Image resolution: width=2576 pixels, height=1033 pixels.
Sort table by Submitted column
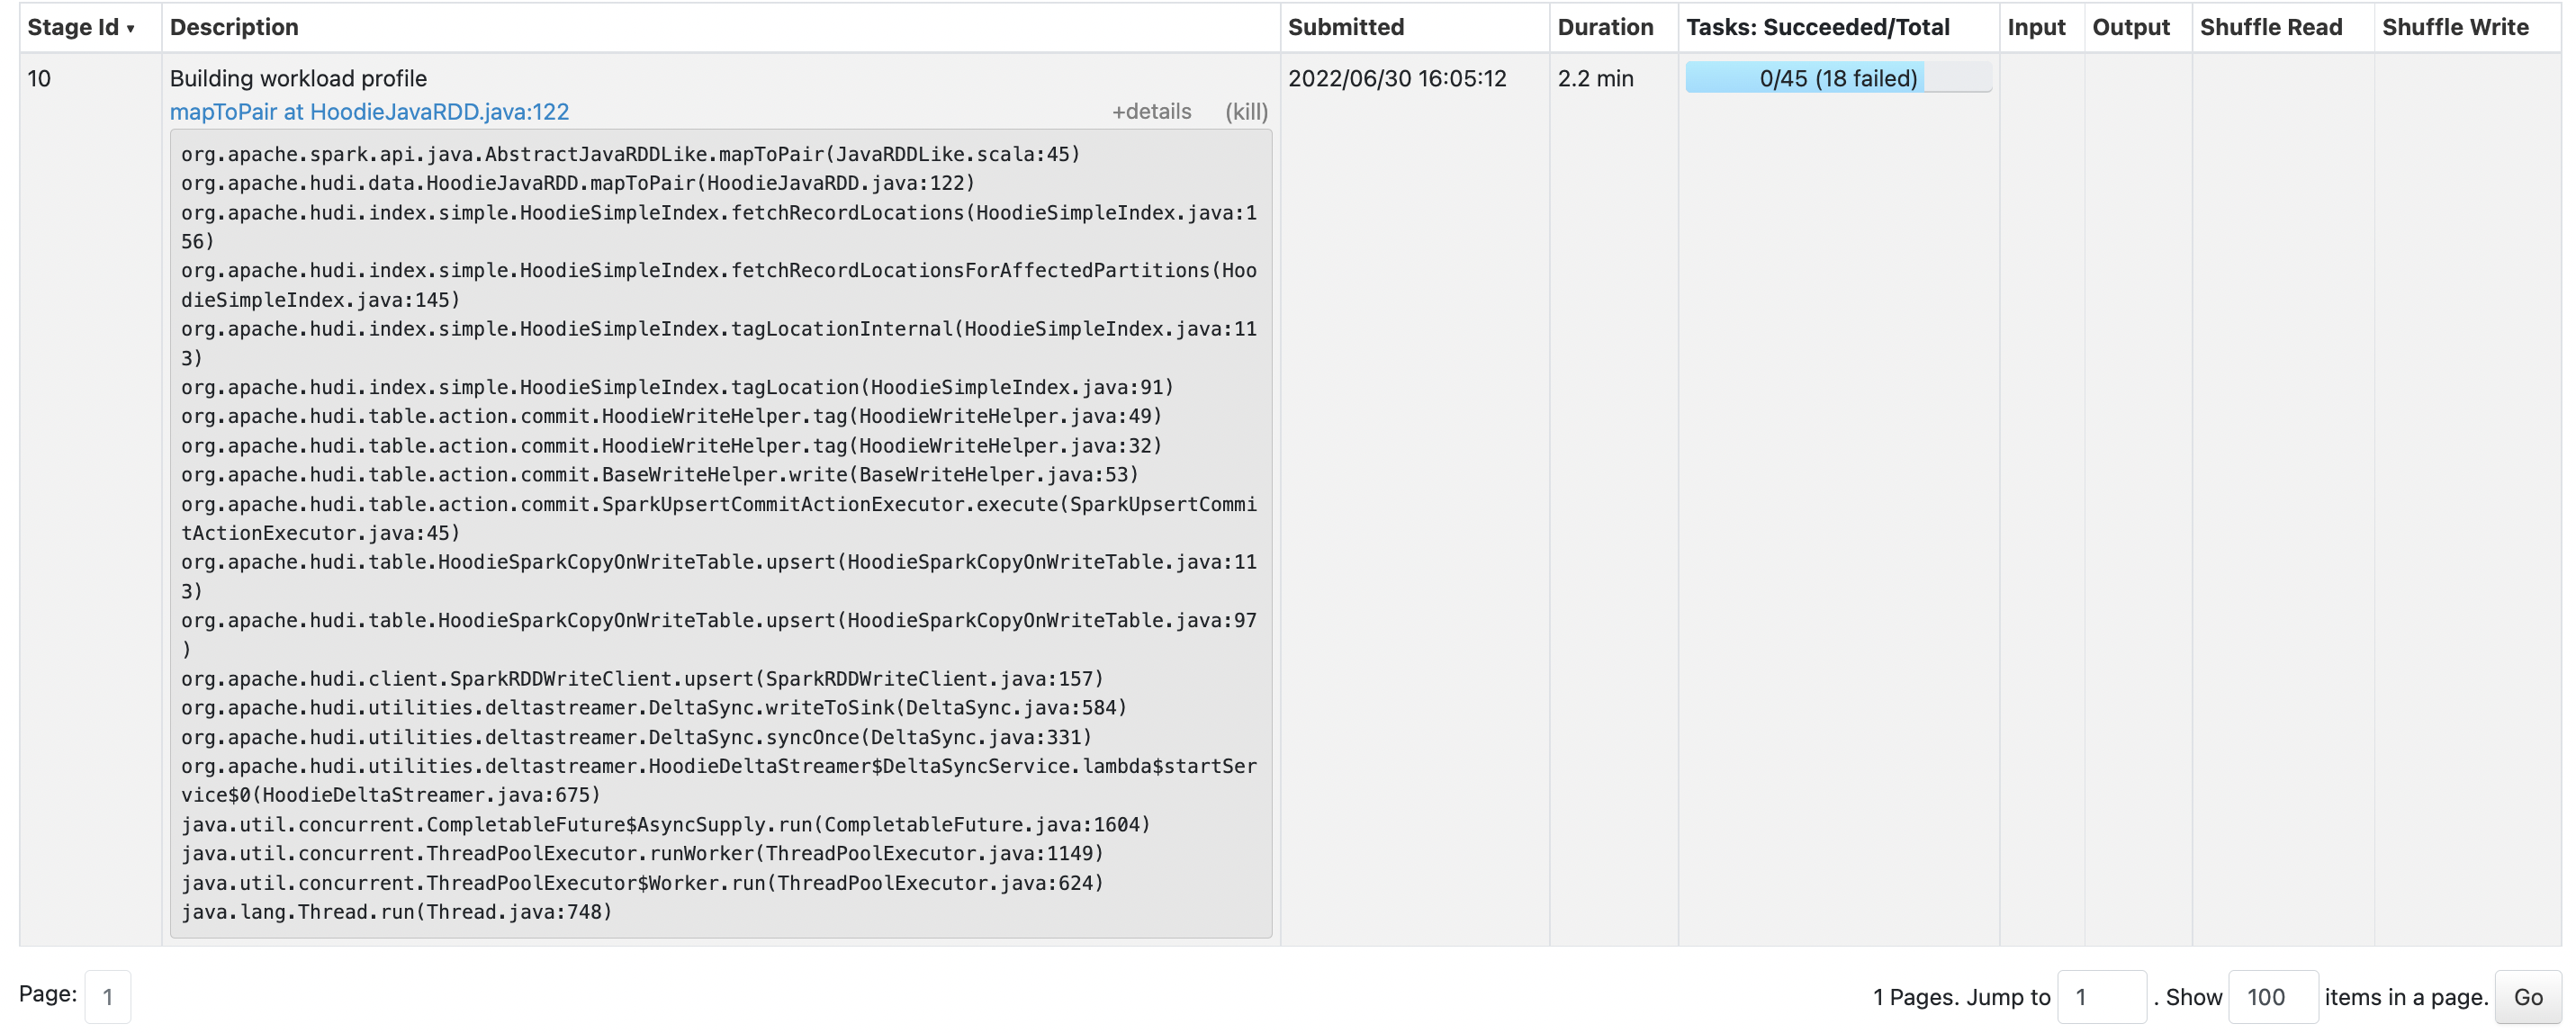click(1345, 27)
